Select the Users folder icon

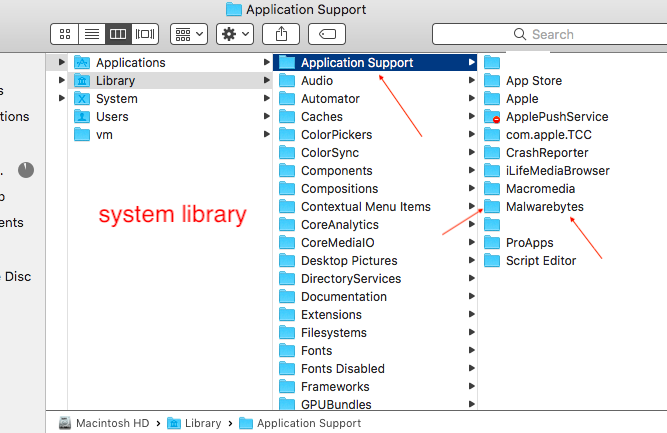[x=82, y=117]
